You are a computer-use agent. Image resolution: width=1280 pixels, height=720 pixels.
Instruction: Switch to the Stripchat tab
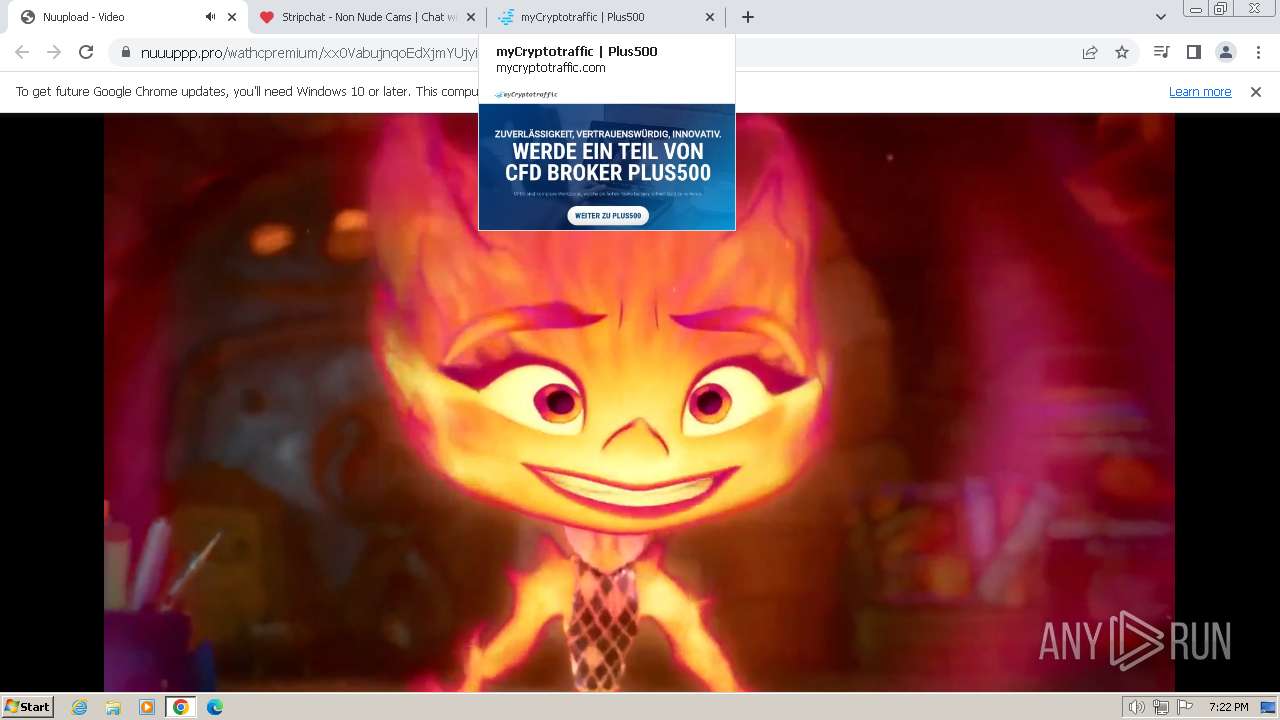(367, 17)
